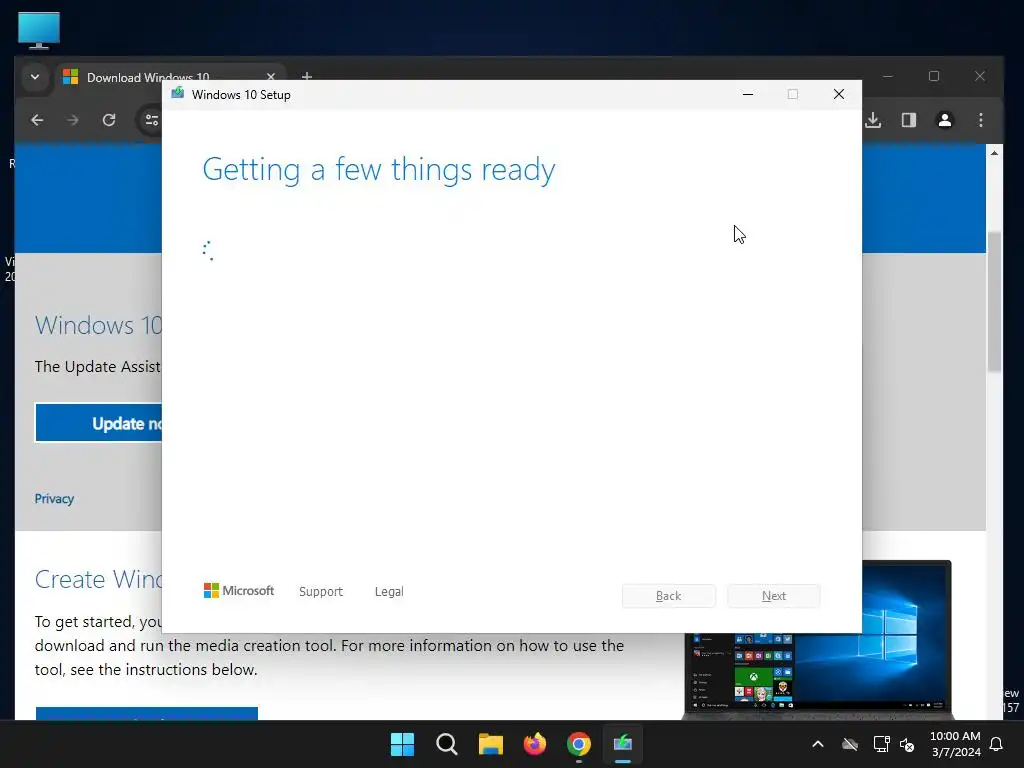
Task: Open Chrome downloads icon
Action: coord(873,120)
